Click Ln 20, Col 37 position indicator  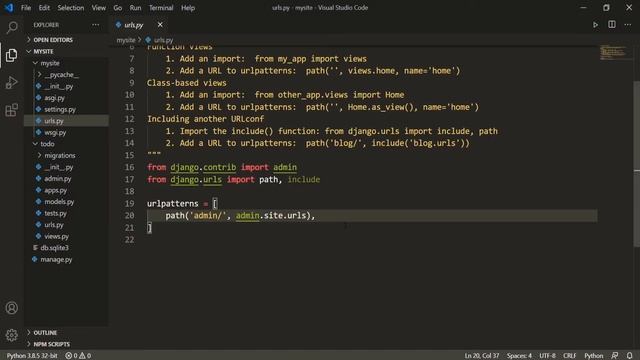click(x=482, y=356)
